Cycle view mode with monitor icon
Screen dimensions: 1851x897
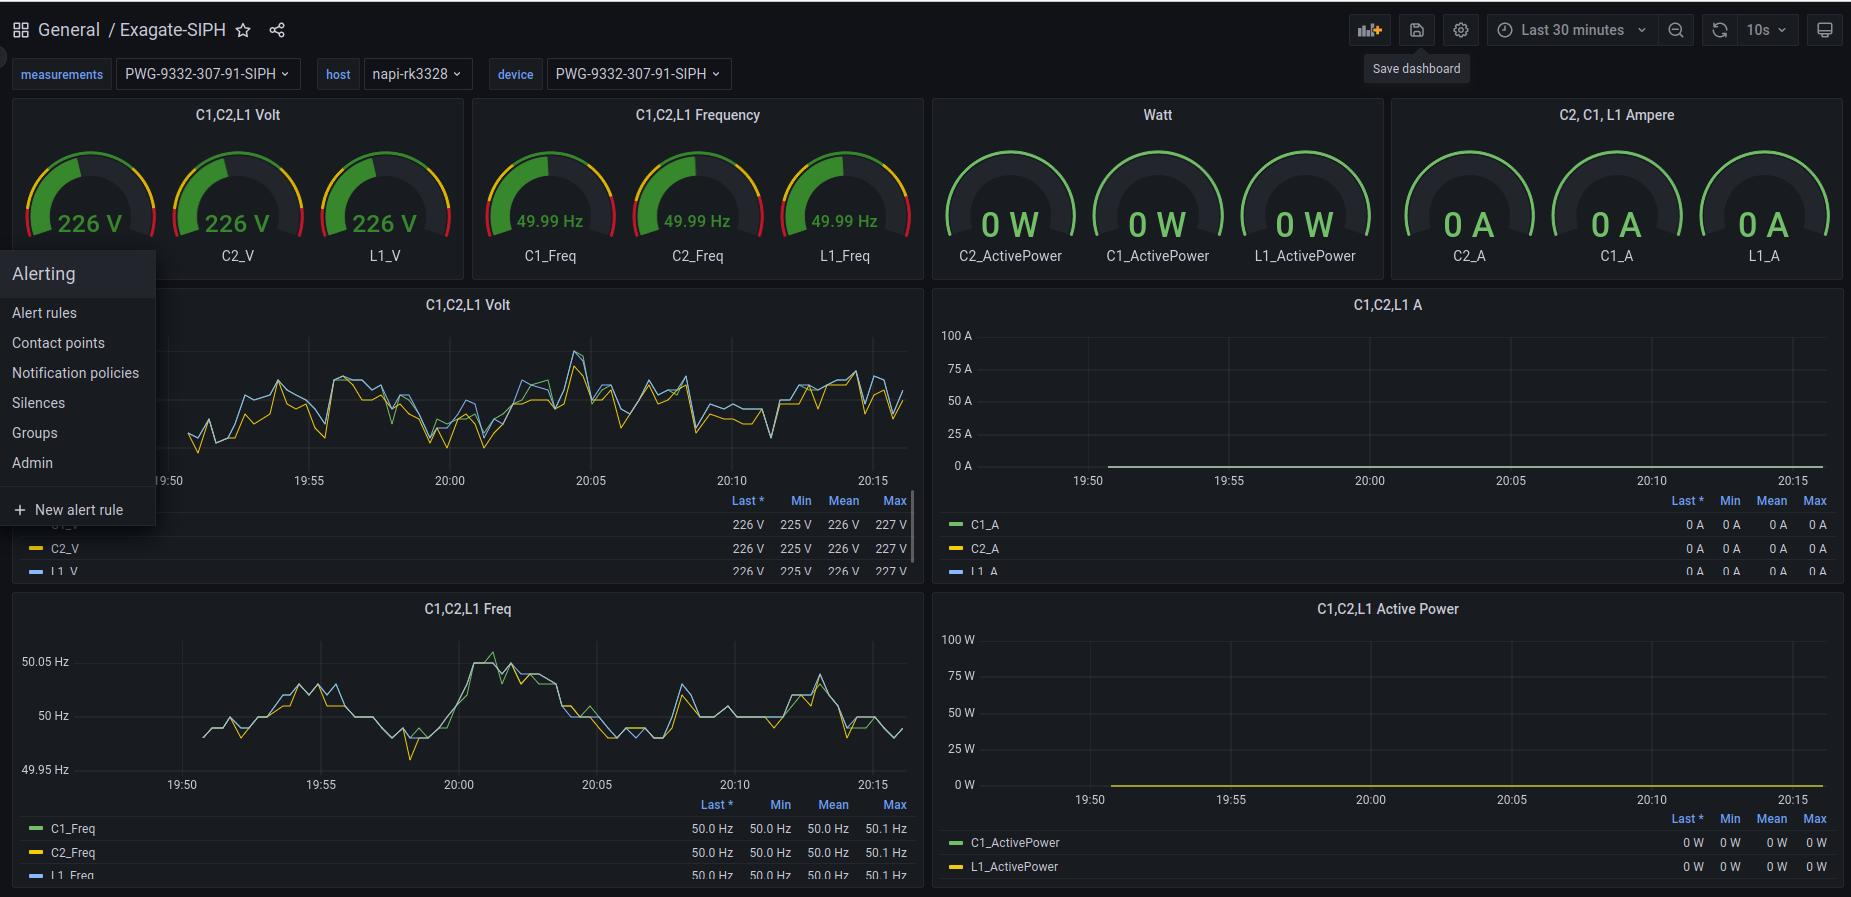[x=1824, y=30]
